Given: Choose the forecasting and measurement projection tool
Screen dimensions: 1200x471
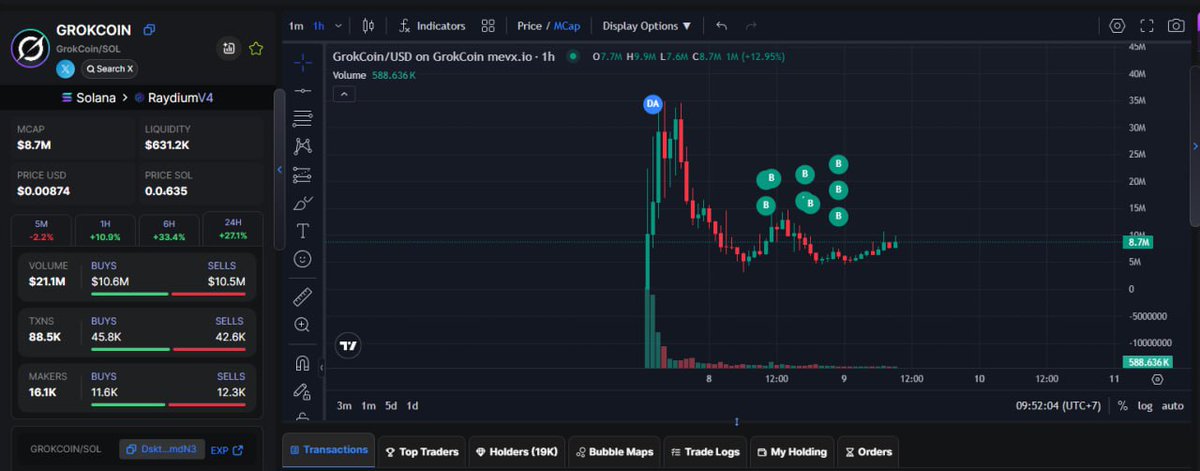Looking at the screenshot, I should click(303, 175).
